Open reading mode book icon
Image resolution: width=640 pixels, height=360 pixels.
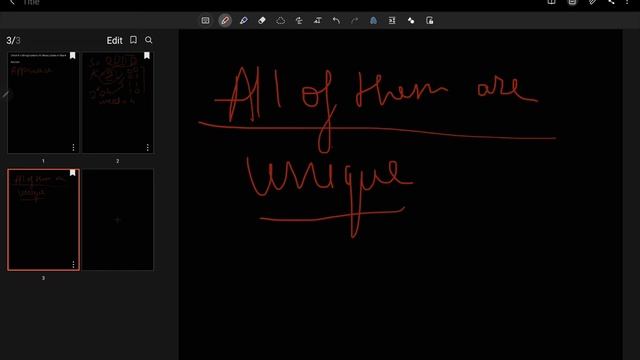coord(551,2)
